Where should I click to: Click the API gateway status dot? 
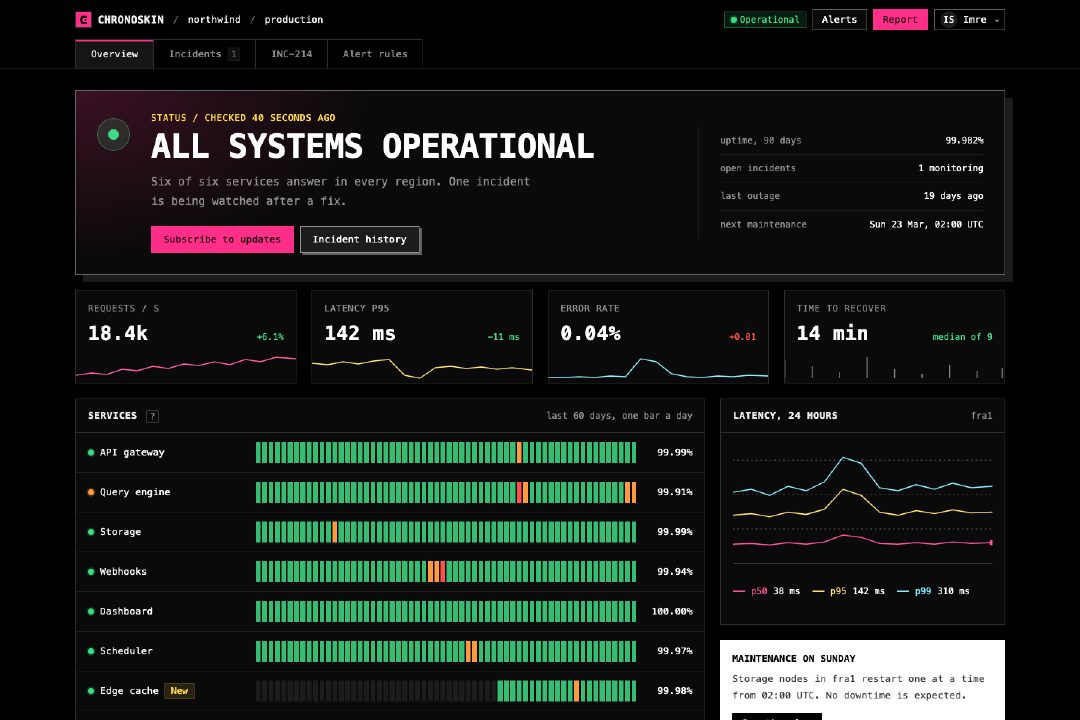pyautogui.click(x=91, y=453)
